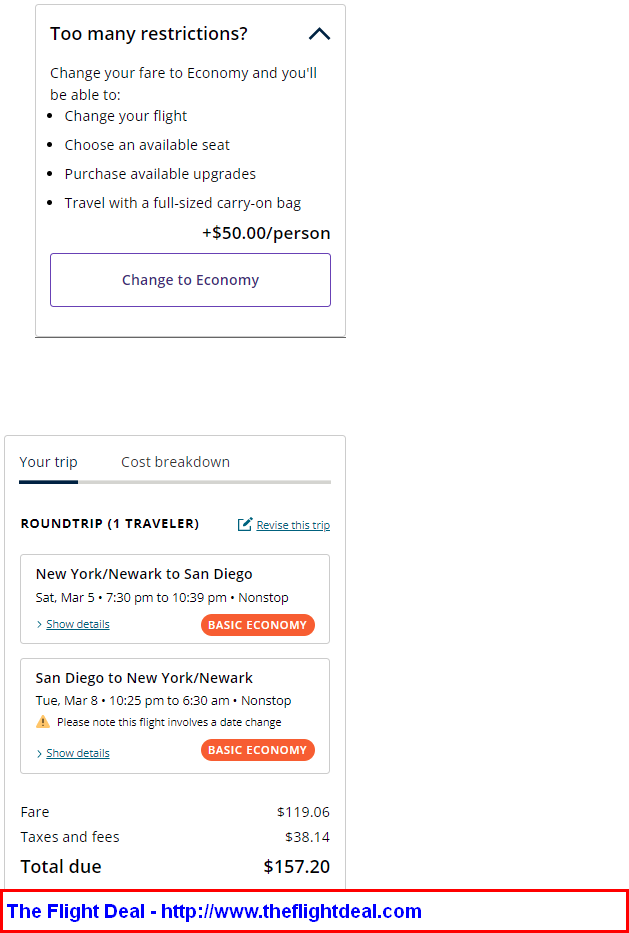Show details for San Diego to Newark flight
The width and height of the screenshot is (629, 933).
(x=78, y=753)
